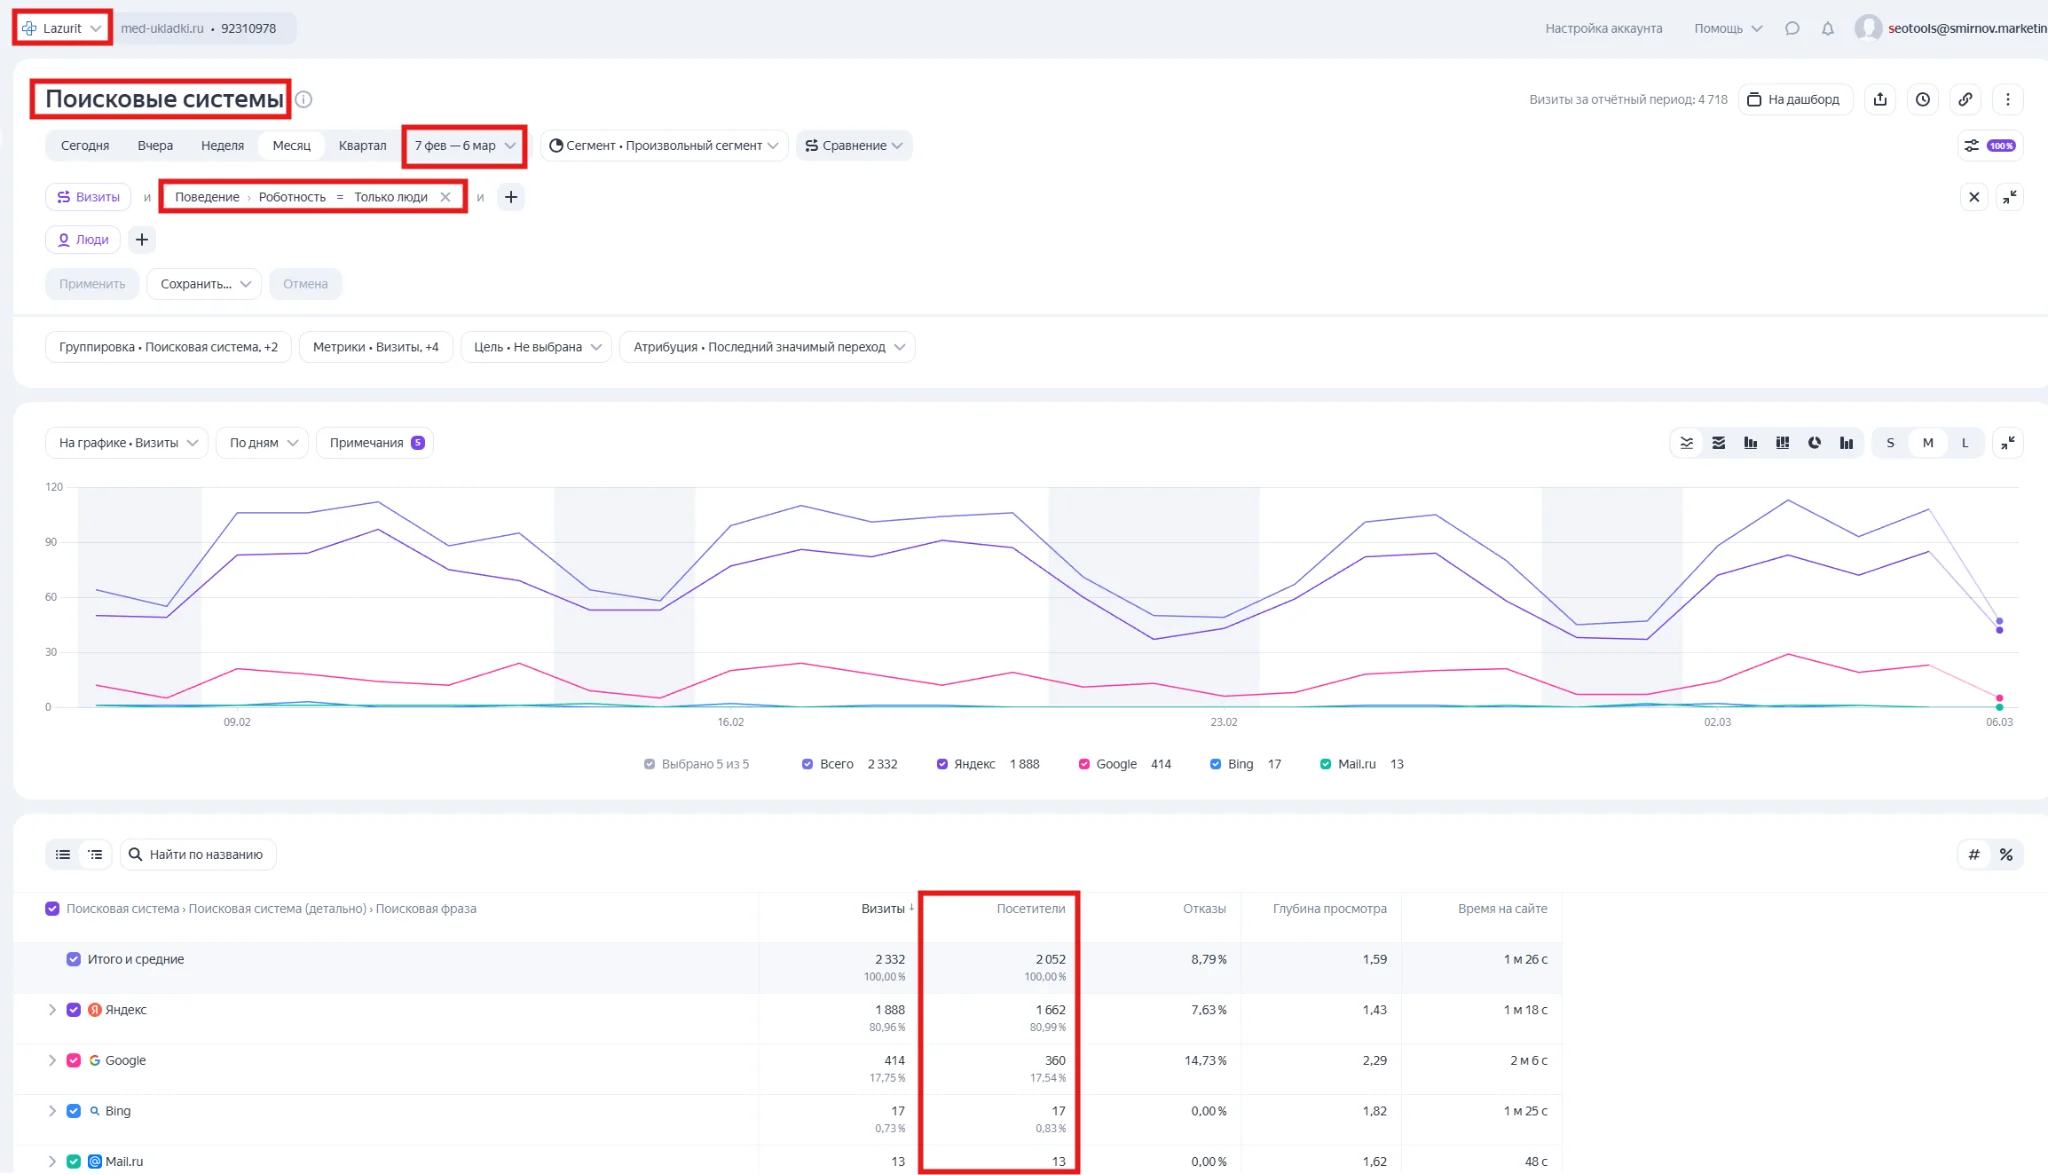The width and height of the screenshot is (2048, 1175).
Task: Select the Неделя period tab
Action: (x=222, y=146)
